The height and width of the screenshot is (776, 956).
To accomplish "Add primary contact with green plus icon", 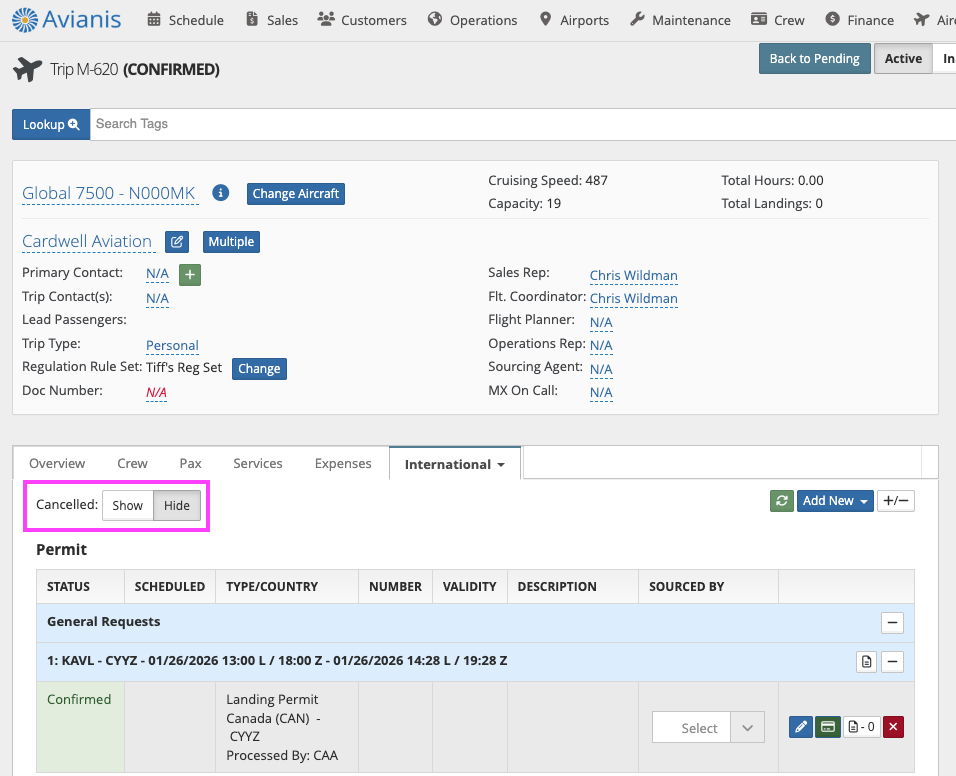I will tap(190, 274).
